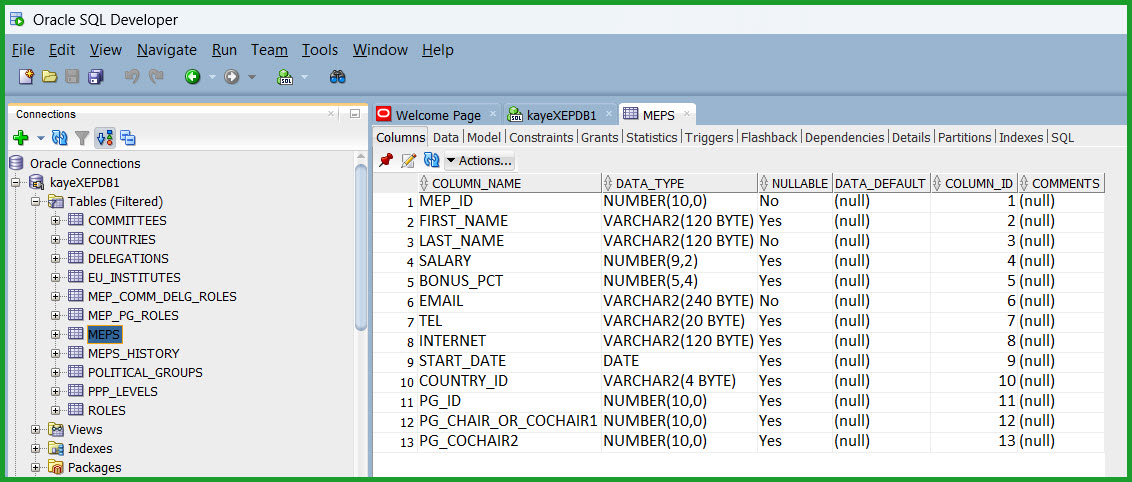1132x482 pixels.
Task: Select the POLITICAL_GROUPS table in tree
Action: (x=145, y=372)
